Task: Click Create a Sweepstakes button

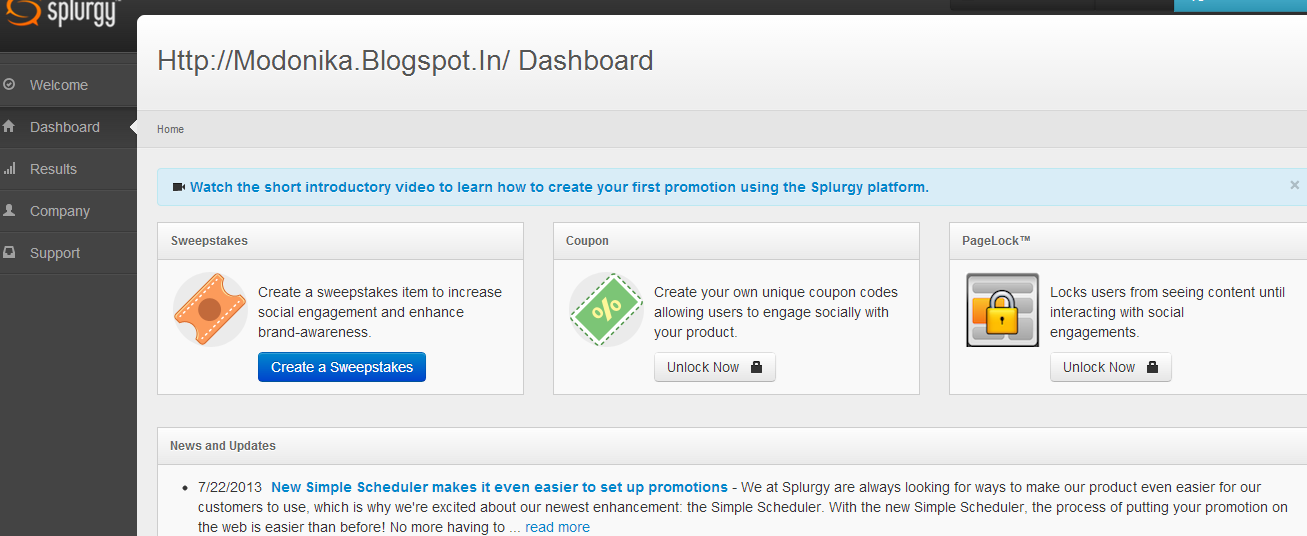Action: (342, 367)
